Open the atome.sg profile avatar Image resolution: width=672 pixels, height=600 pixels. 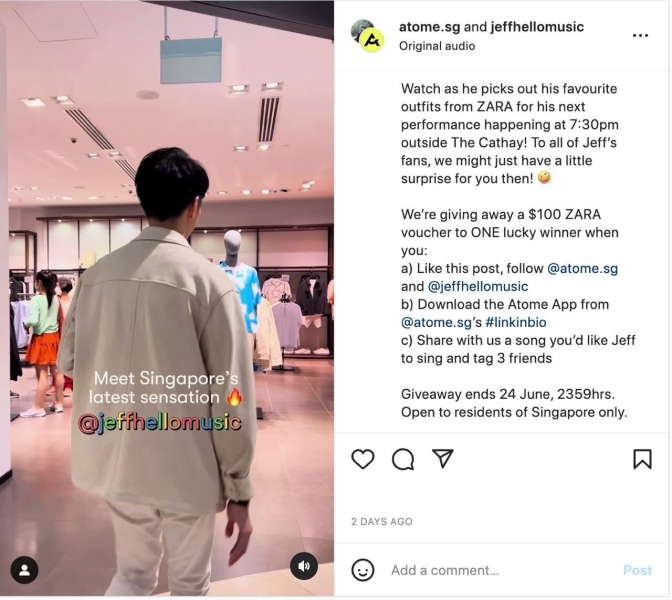click(367, 36)
